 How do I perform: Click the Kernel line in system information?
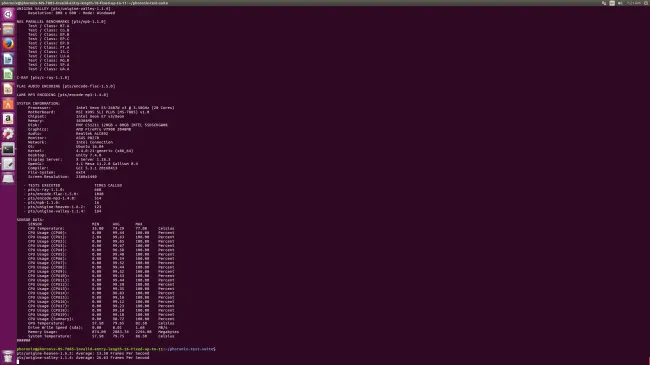point(80,151)
